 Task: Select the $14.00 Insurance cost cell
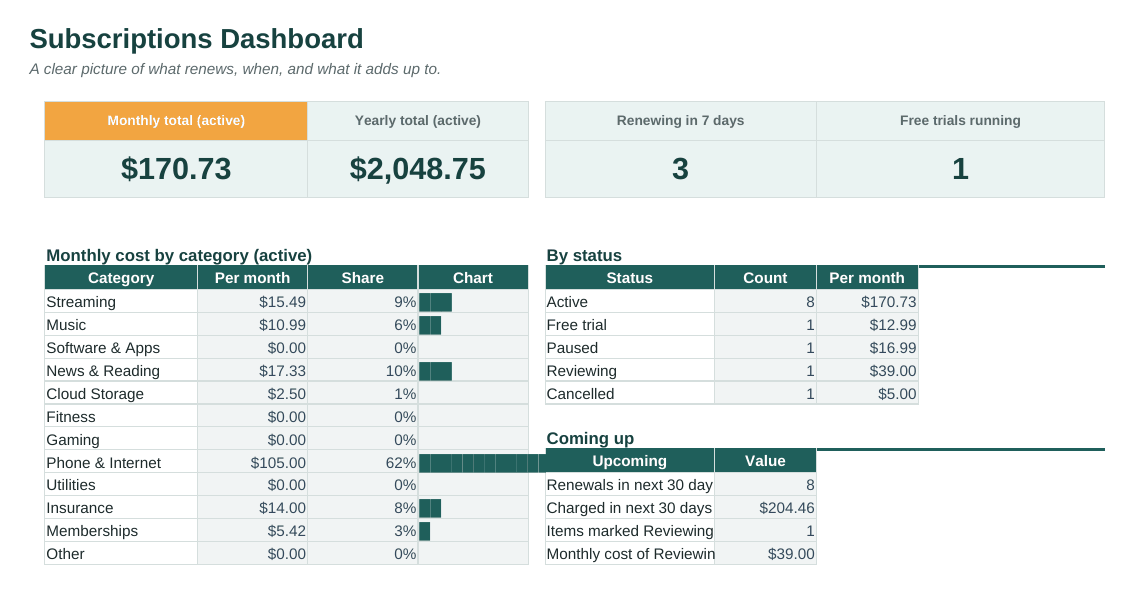(x=252, y=508)
